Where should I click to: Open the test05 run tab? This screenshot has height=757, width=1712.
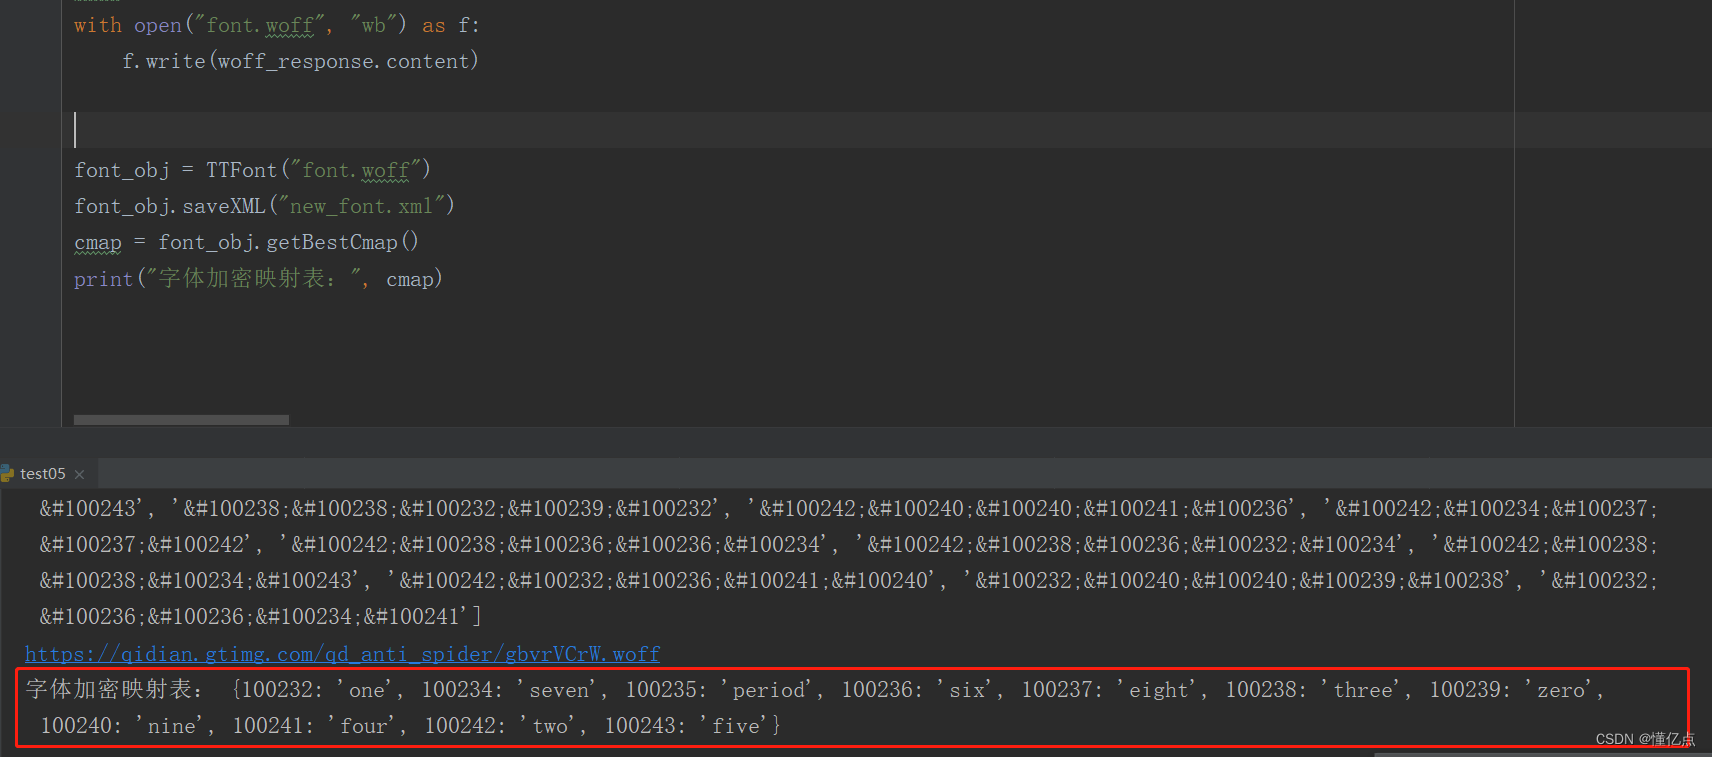(x=42, y=474)
